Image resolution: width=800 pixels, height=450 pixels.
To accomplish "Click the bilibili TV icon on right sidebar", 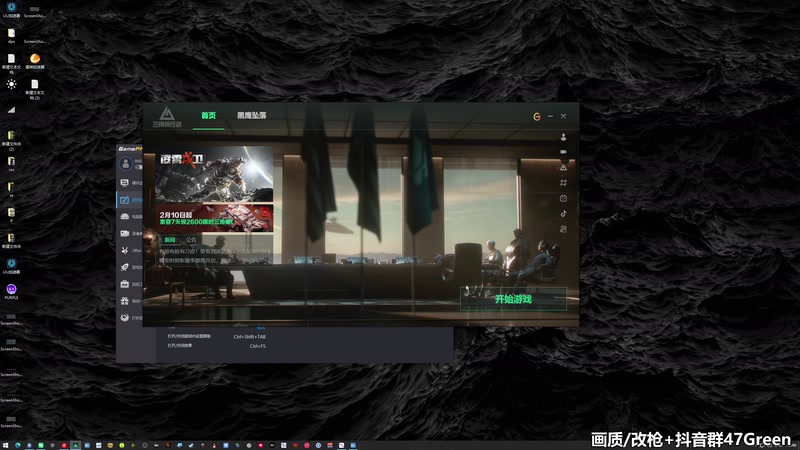I will coord(563,198).
